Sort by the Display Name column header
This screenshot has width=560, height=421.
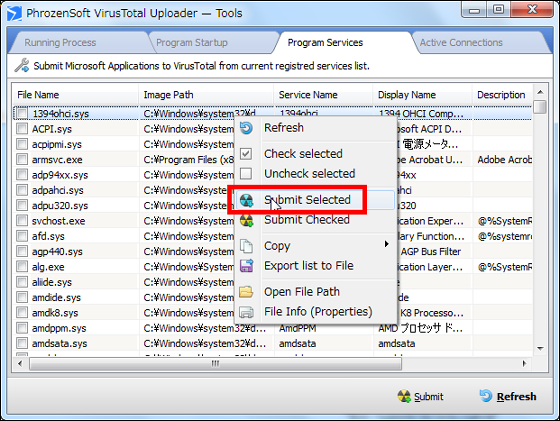point(423,95)
